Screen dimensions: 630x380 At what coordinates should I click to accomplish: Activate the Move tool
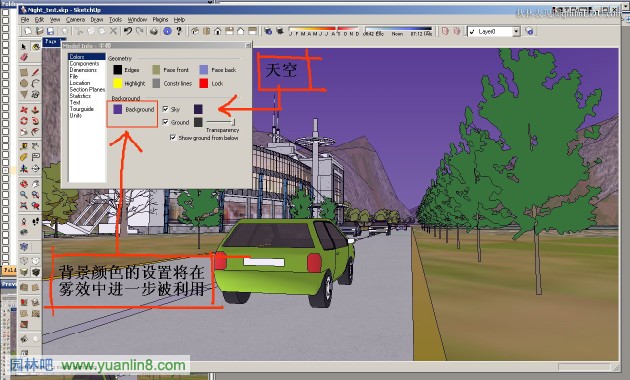tap(24, 109)
